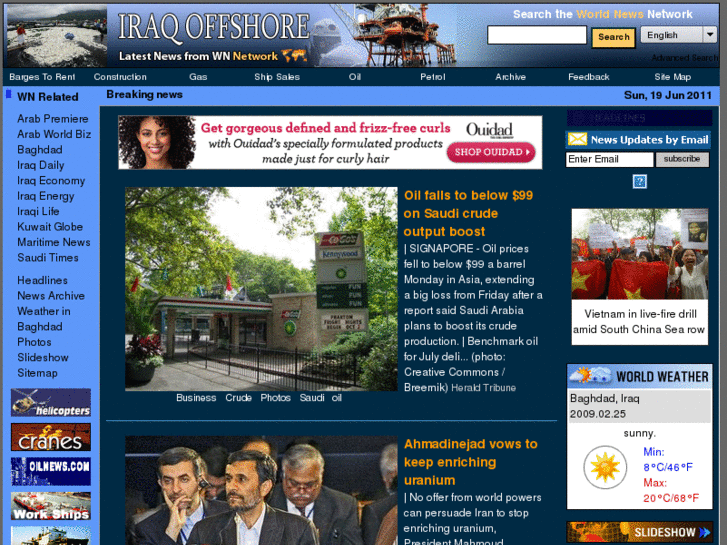Image resolution: width=727 pixels, height=545 pixels.
Task: Open the Petrol menu item
Action: click(433, 77)
